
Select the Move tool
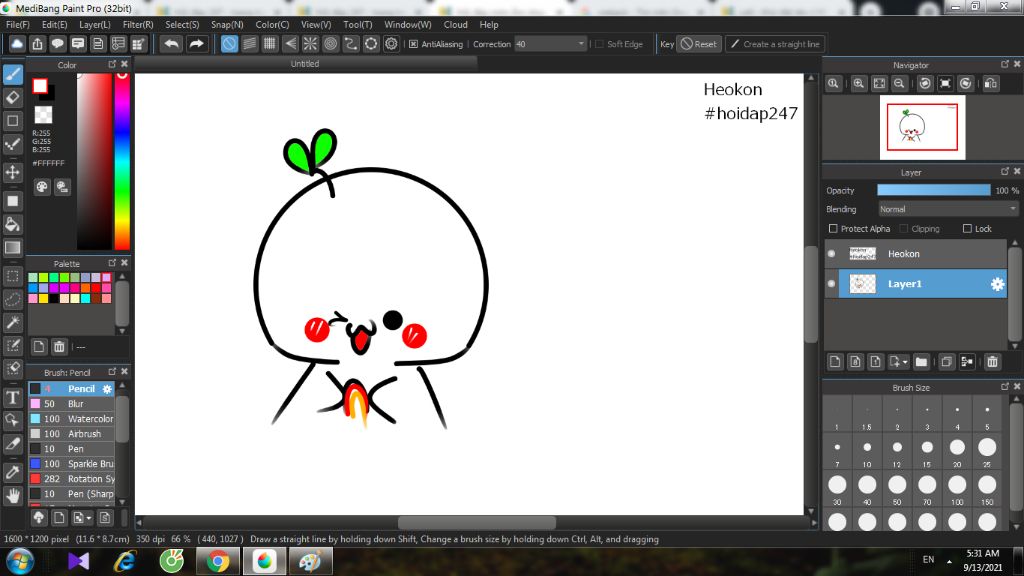[x=12, y=172]
